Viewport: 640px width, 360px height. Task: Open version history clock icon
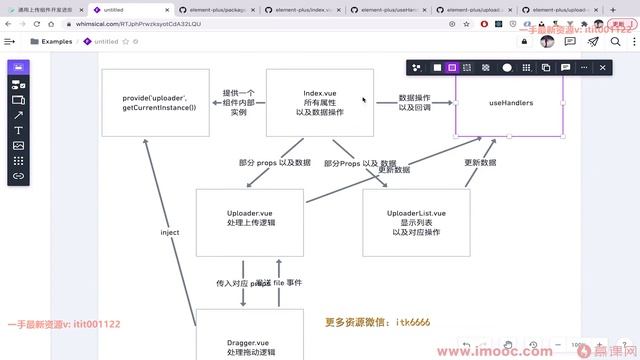(533, 345)
